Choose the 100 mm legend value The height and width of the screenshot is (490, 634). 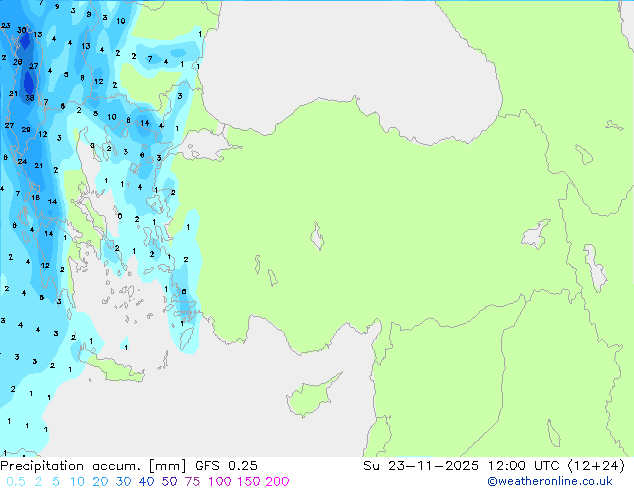220,482
